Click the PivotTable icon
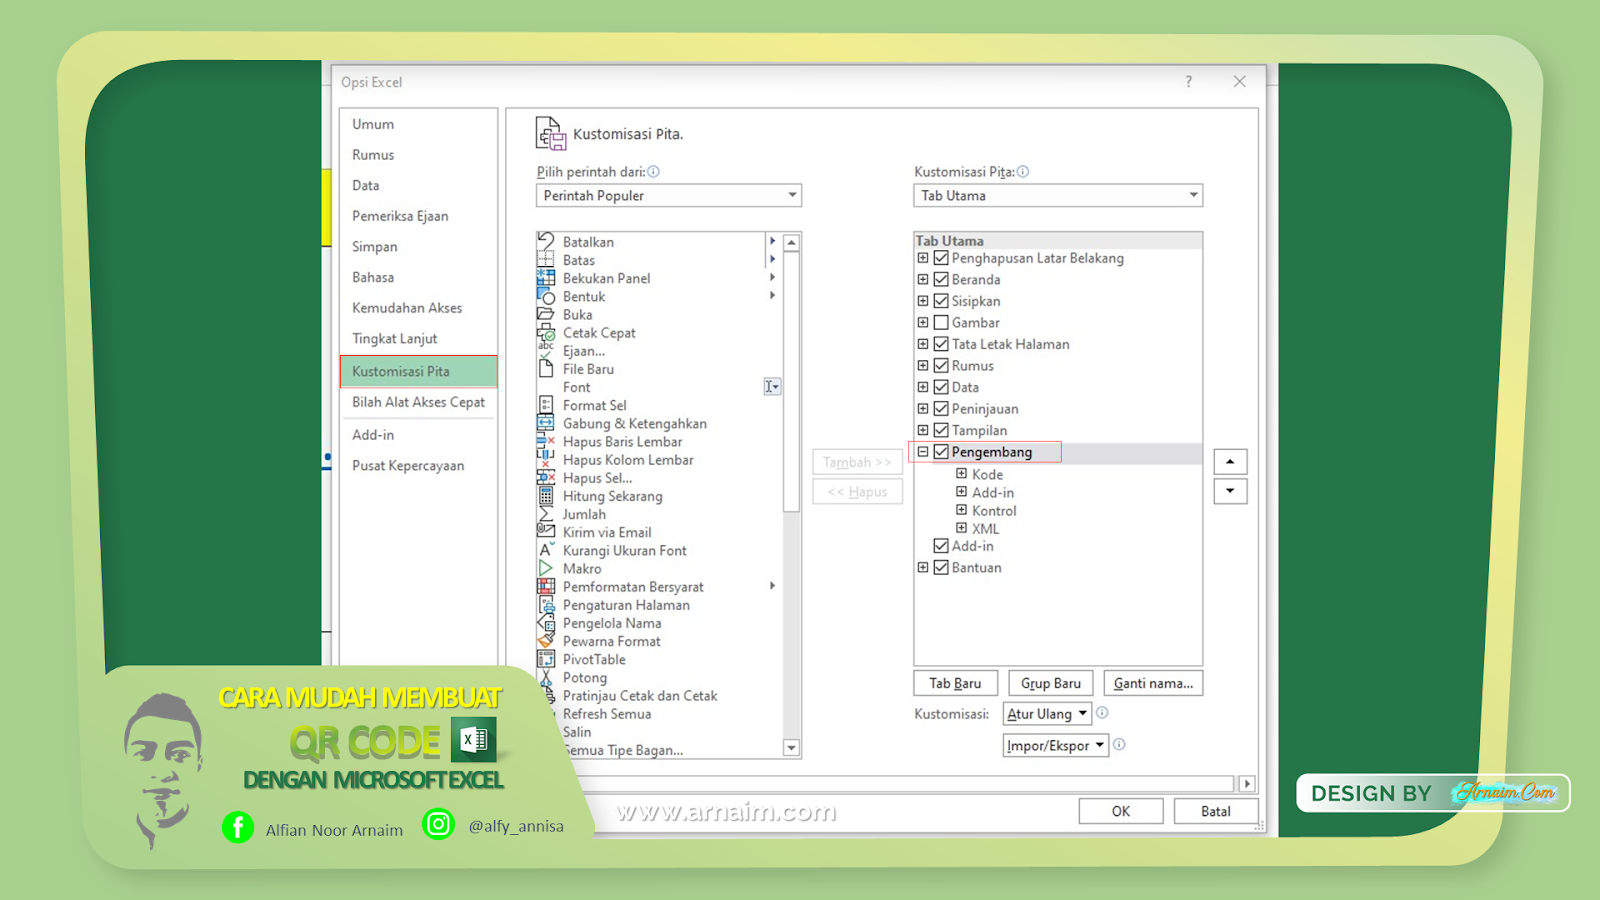This screenshot has width=1600, height=900. tap(546, 659)
